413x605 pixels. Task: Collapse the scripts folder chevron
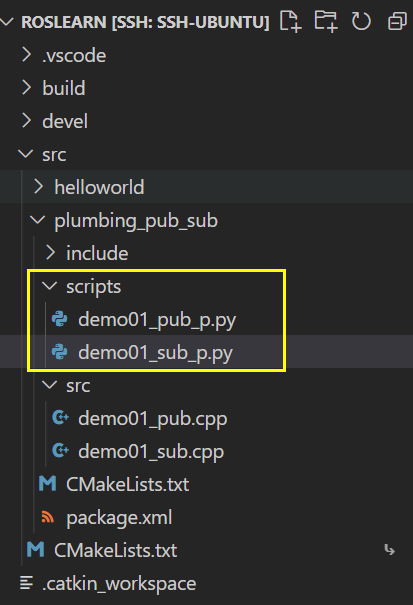[50, 286]
